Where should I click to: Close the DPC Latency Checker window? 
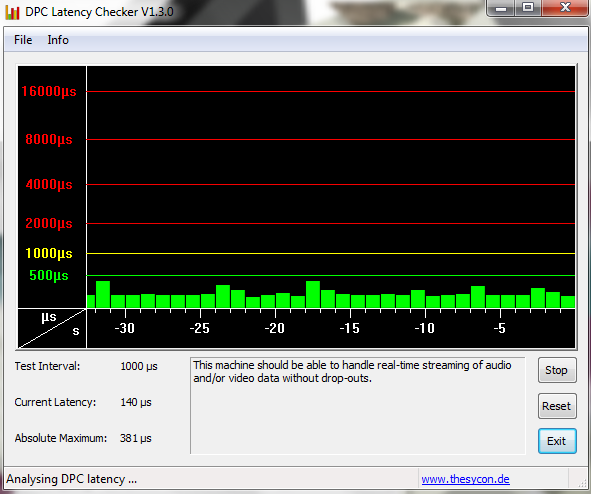click(566, 8)
